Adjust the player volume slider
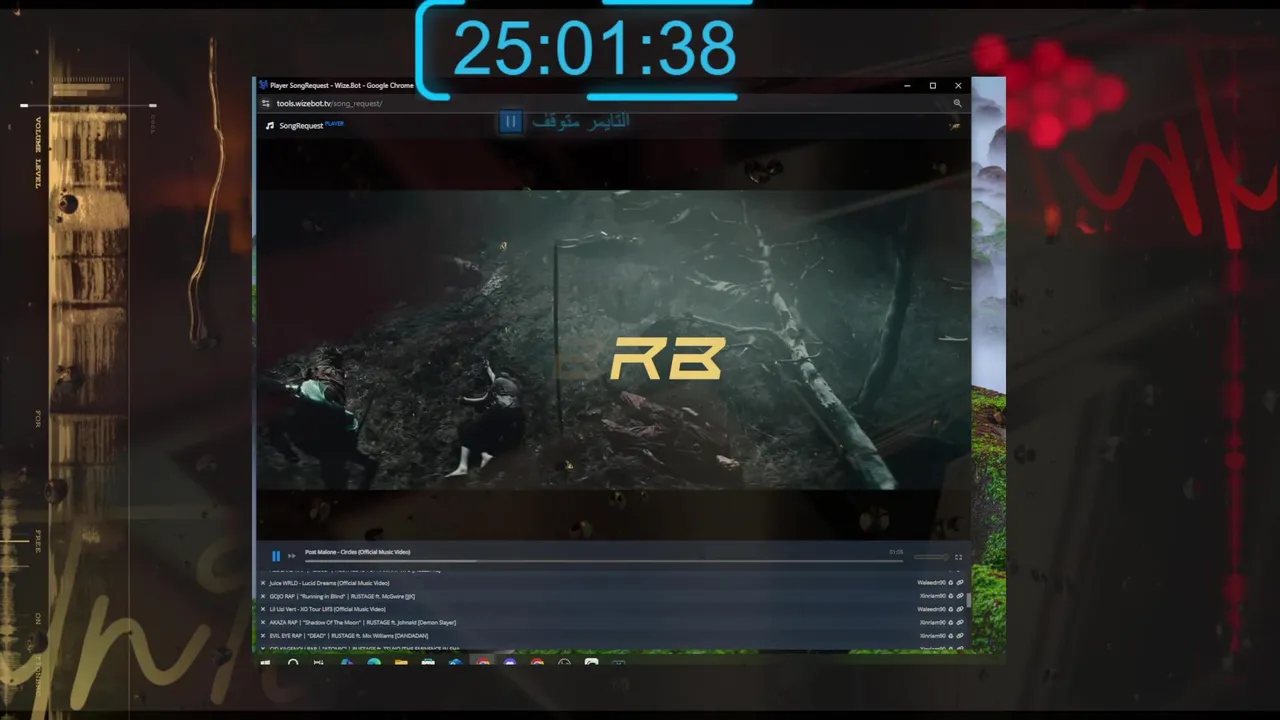The width and height of the screenshot is (1280, 720). tap(931, 557)
